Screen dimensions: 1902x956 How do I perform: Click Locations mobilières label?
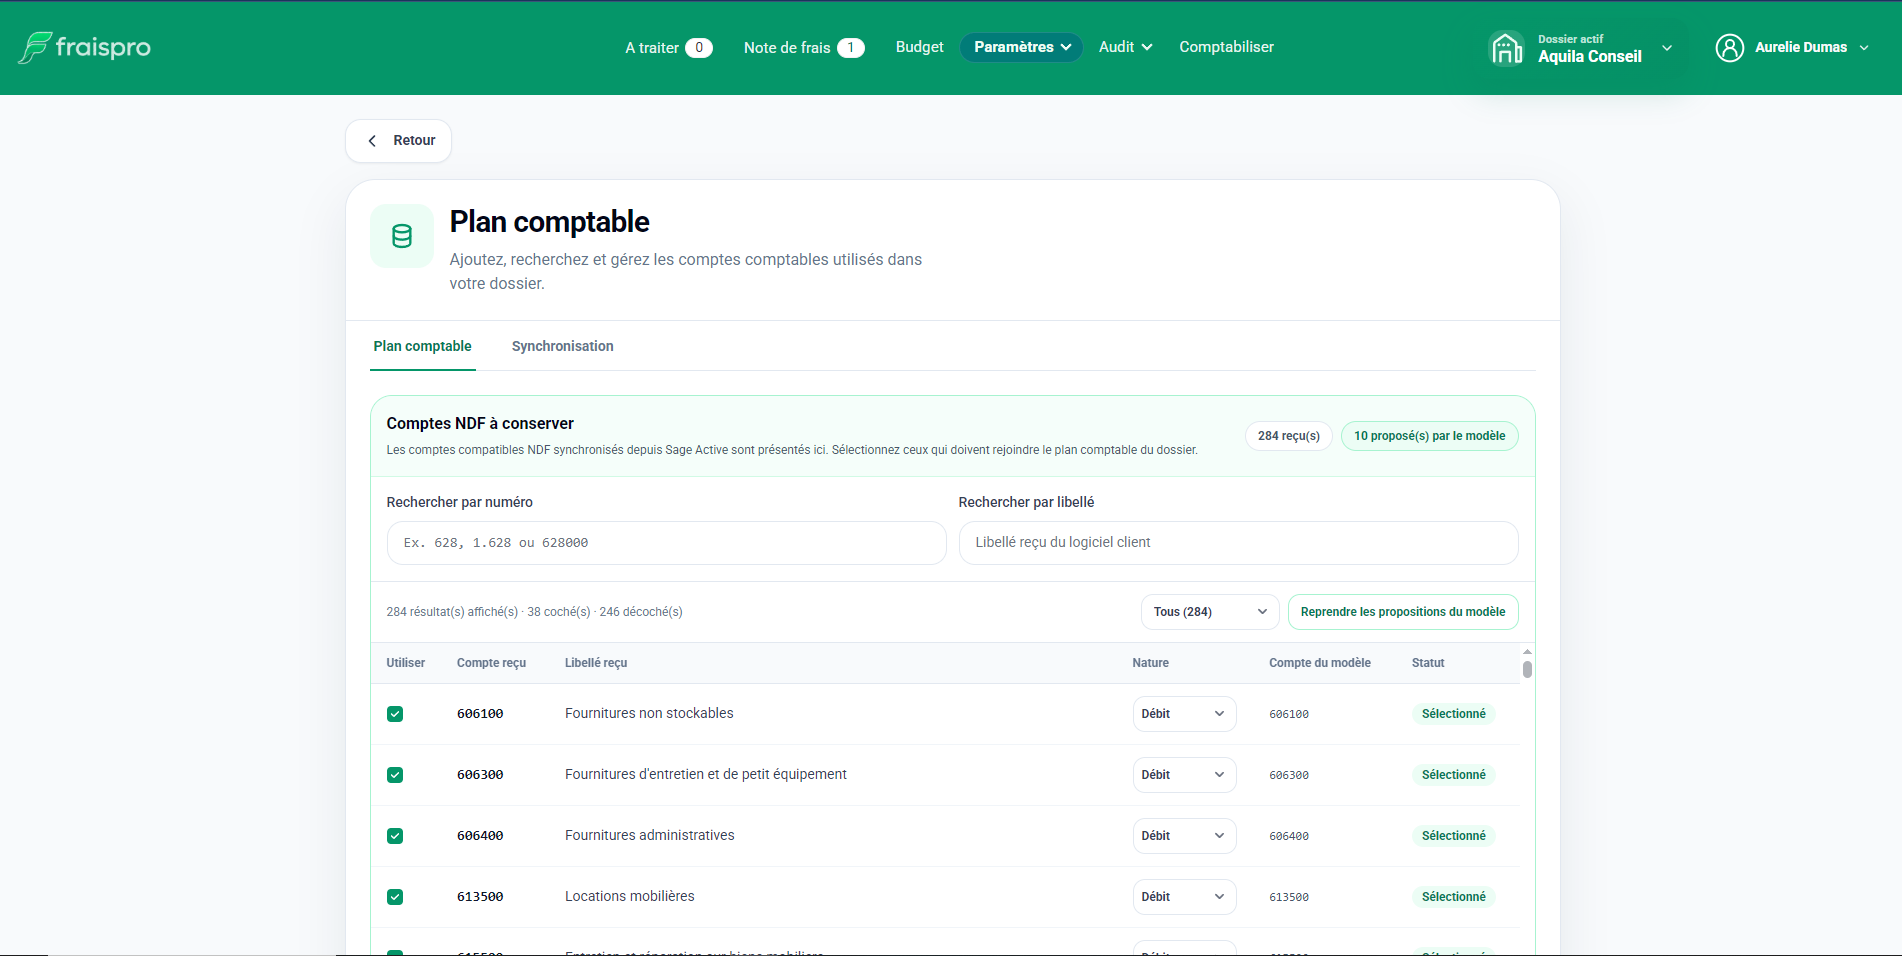(x=629, y=896)
